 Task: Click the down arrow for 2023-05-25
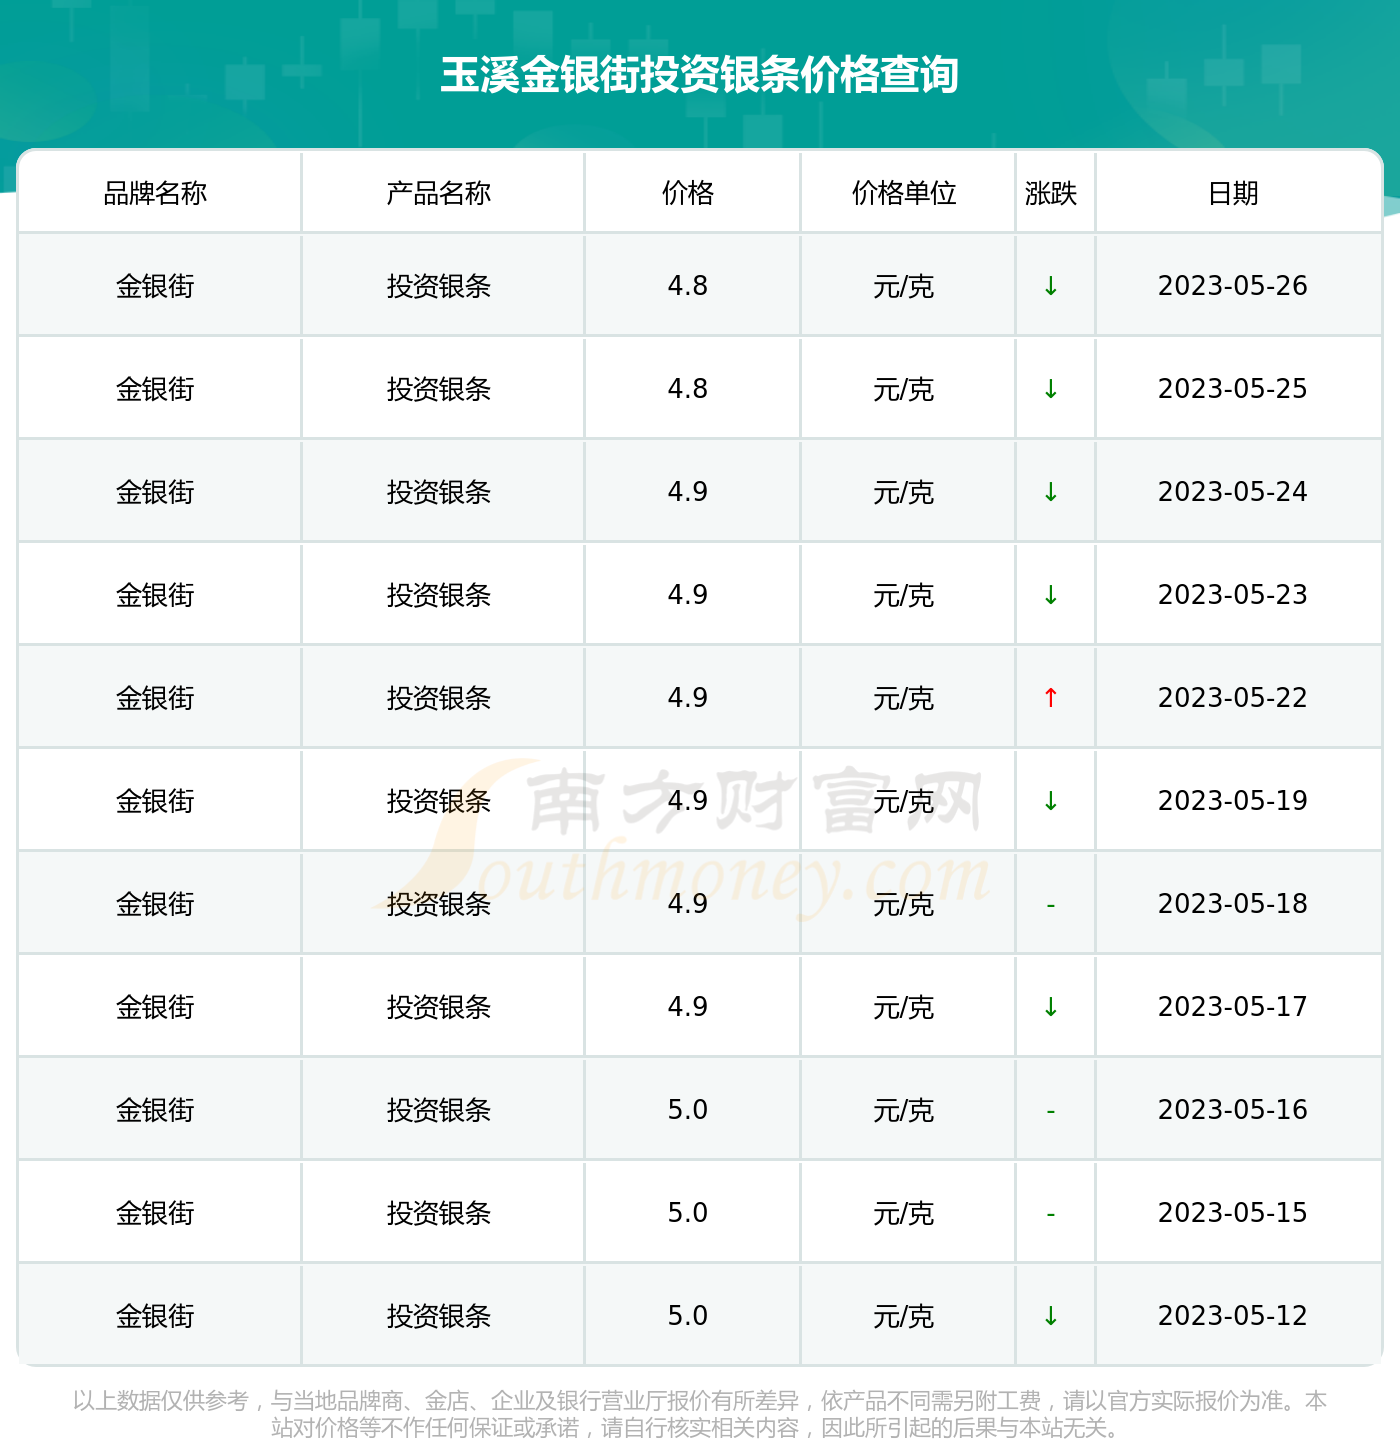(x=1050, y=389)
